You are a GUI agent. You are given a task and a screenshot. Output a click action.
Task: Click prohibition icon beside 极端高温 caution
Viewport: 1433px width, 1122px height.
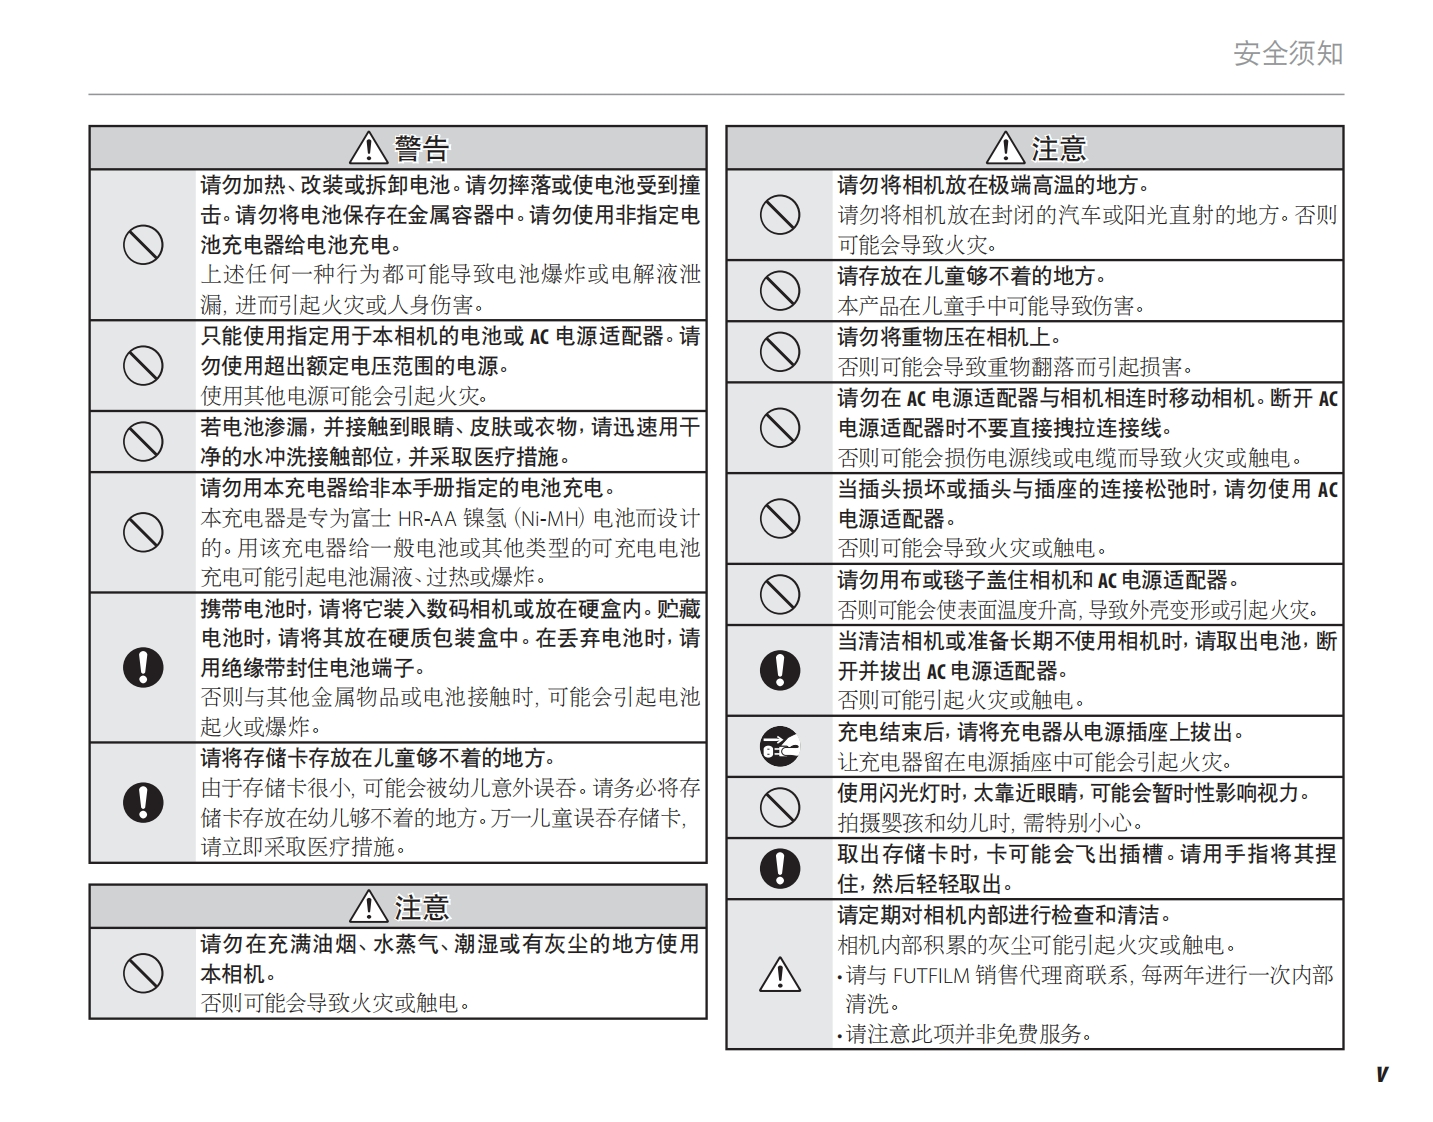(780, 214)
